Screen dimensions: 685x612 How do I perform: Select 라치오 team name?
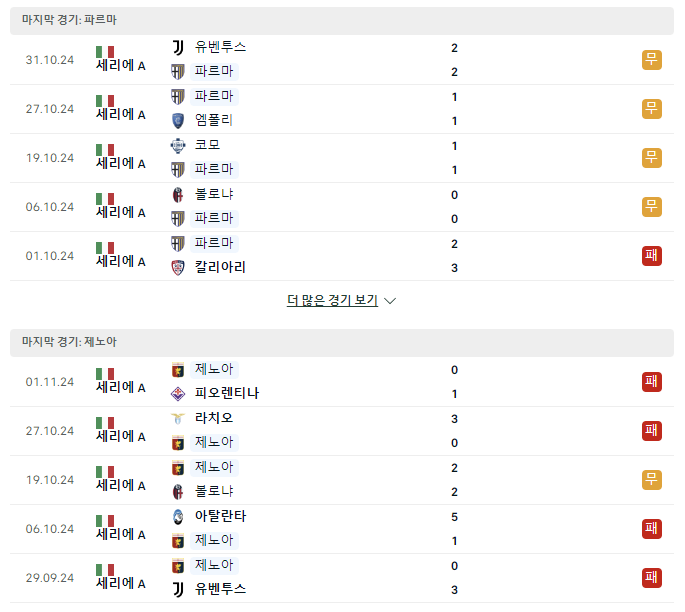pyautogui.click(x=214, y=418)
